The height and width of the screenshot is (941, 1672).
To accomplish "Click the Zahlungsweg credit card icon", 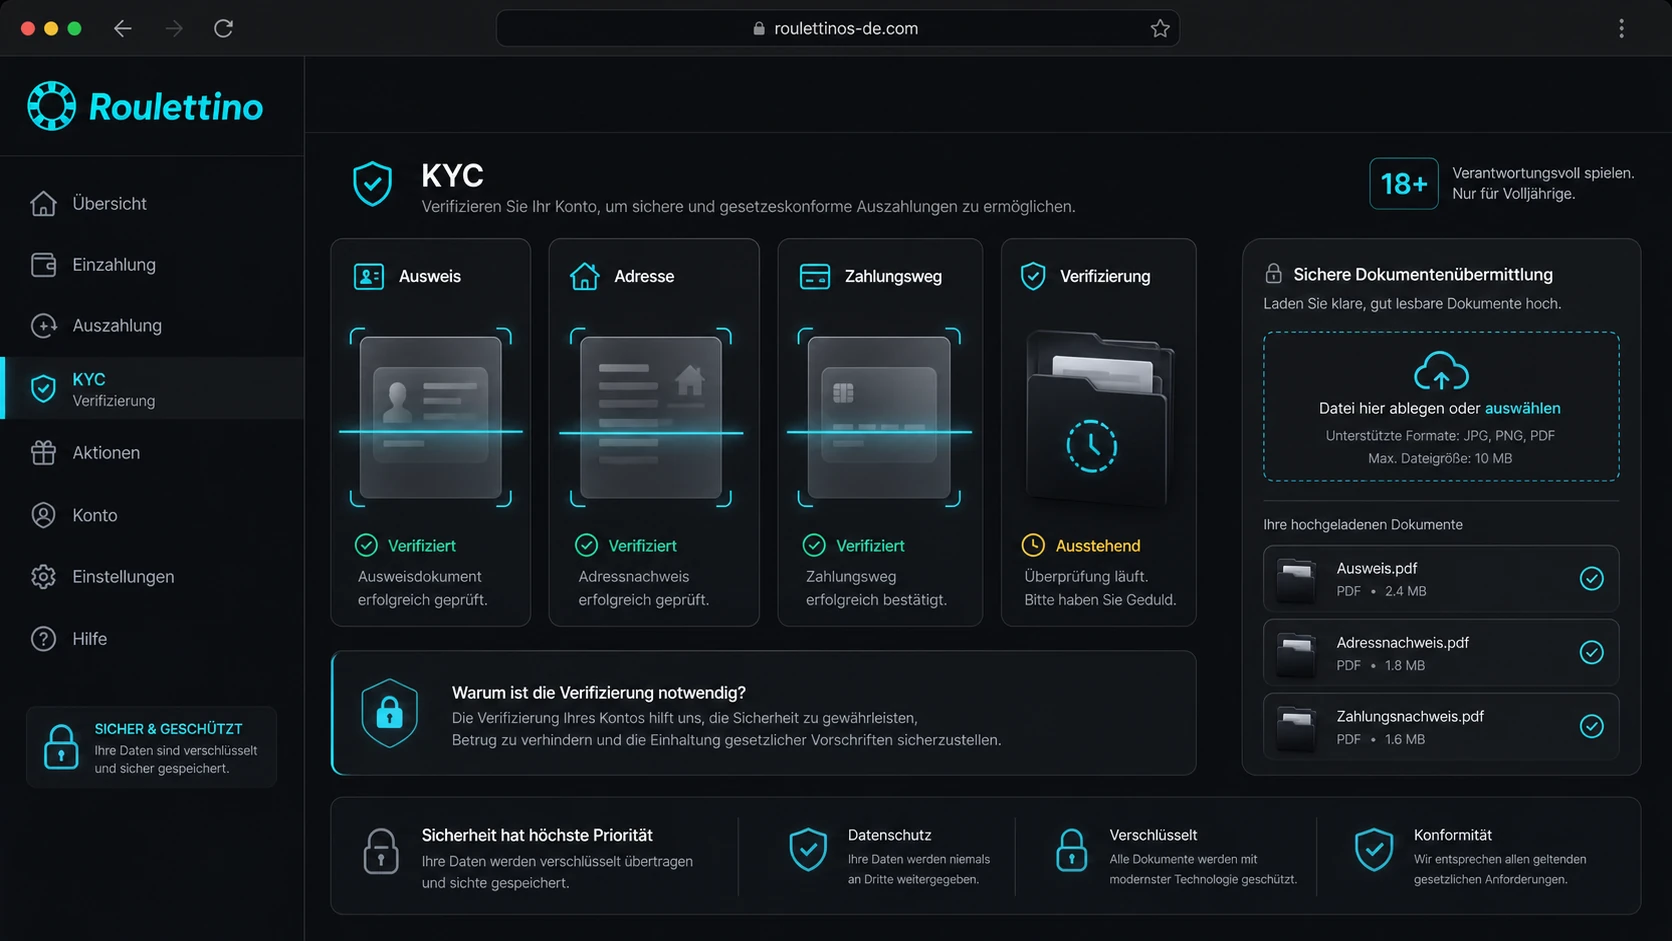I will click(815, 276).
